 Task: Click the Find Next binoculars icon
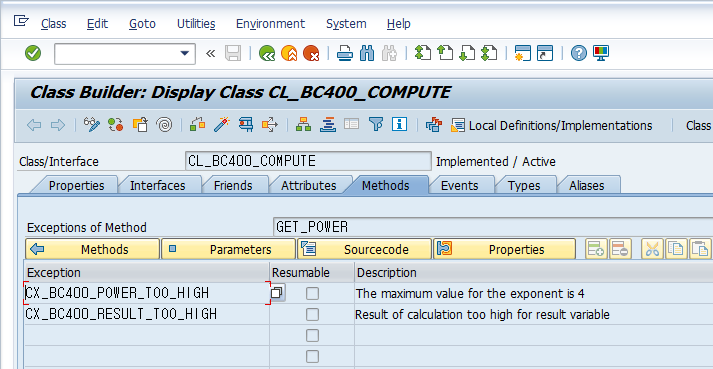(390, 53)
